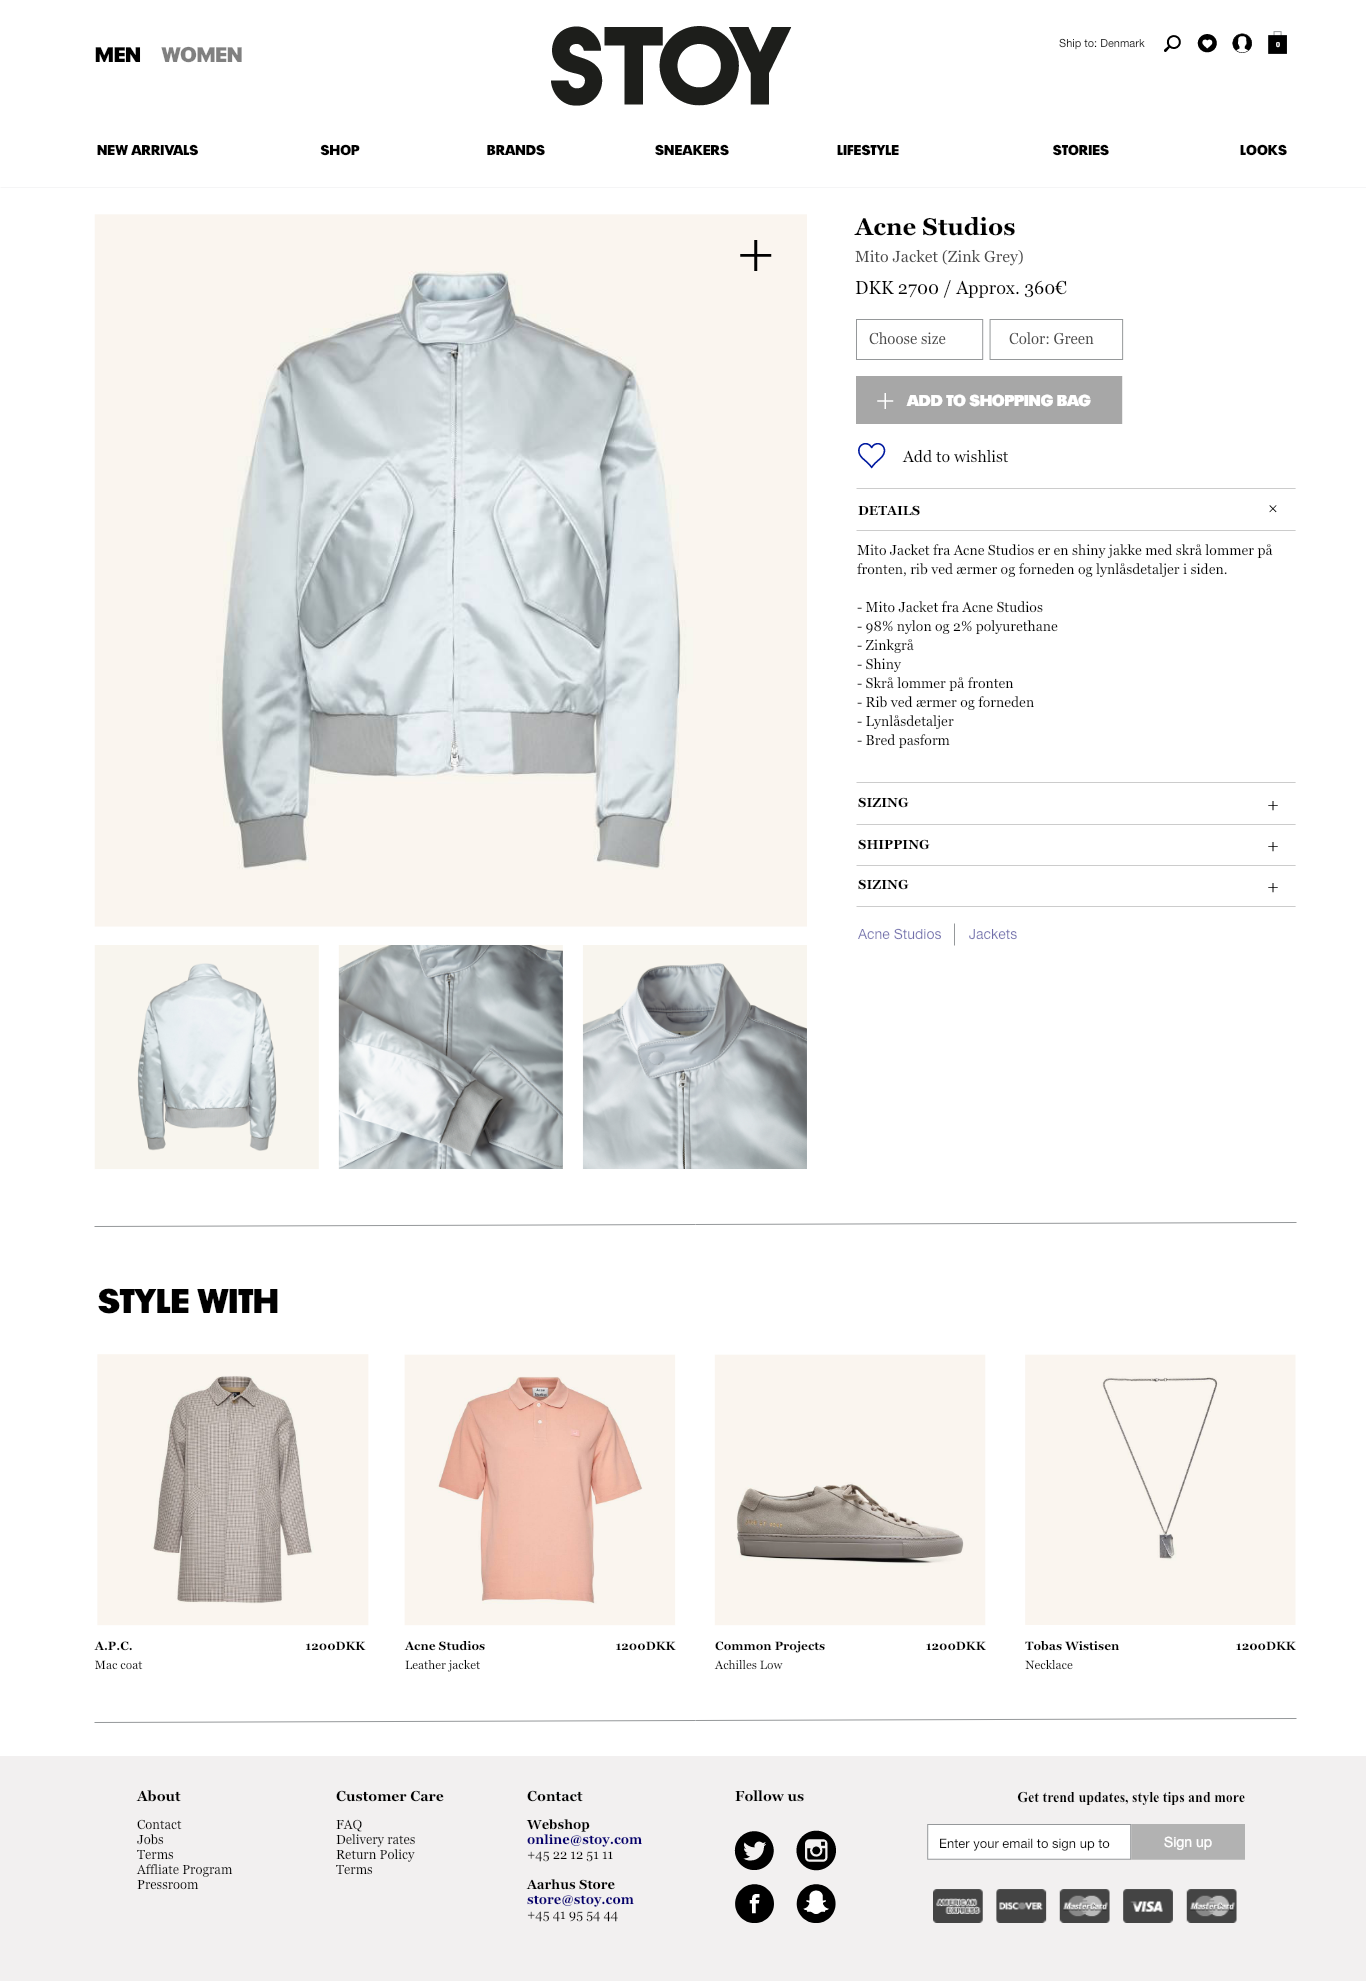Open the SNEAKERS menu item
Image resolution: width=1366 pixels, height=1984 pixels.
(x=691, y=150)
